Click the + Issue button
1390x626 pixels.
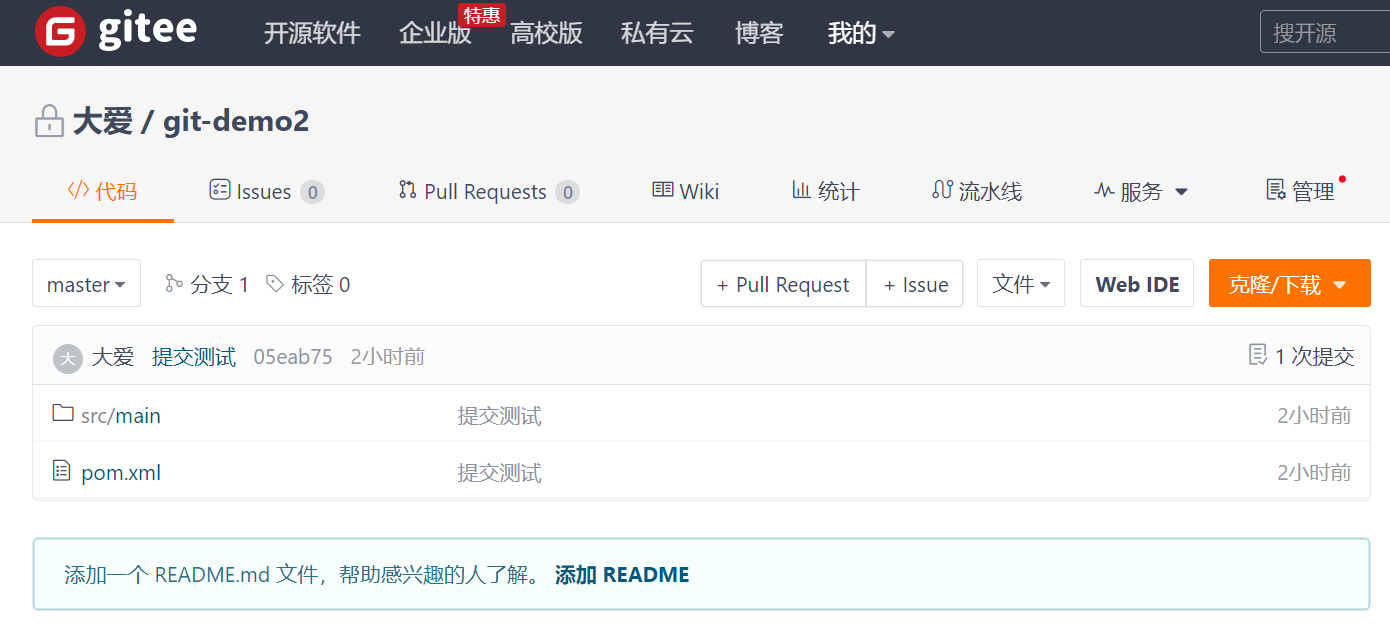pos(915,284)
